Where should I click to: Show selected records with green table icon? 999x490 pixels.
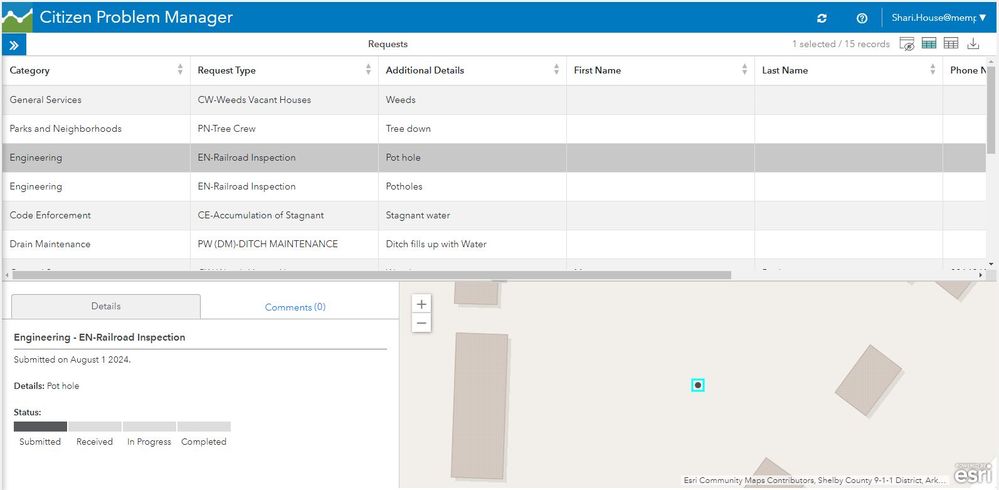[929, 44]
